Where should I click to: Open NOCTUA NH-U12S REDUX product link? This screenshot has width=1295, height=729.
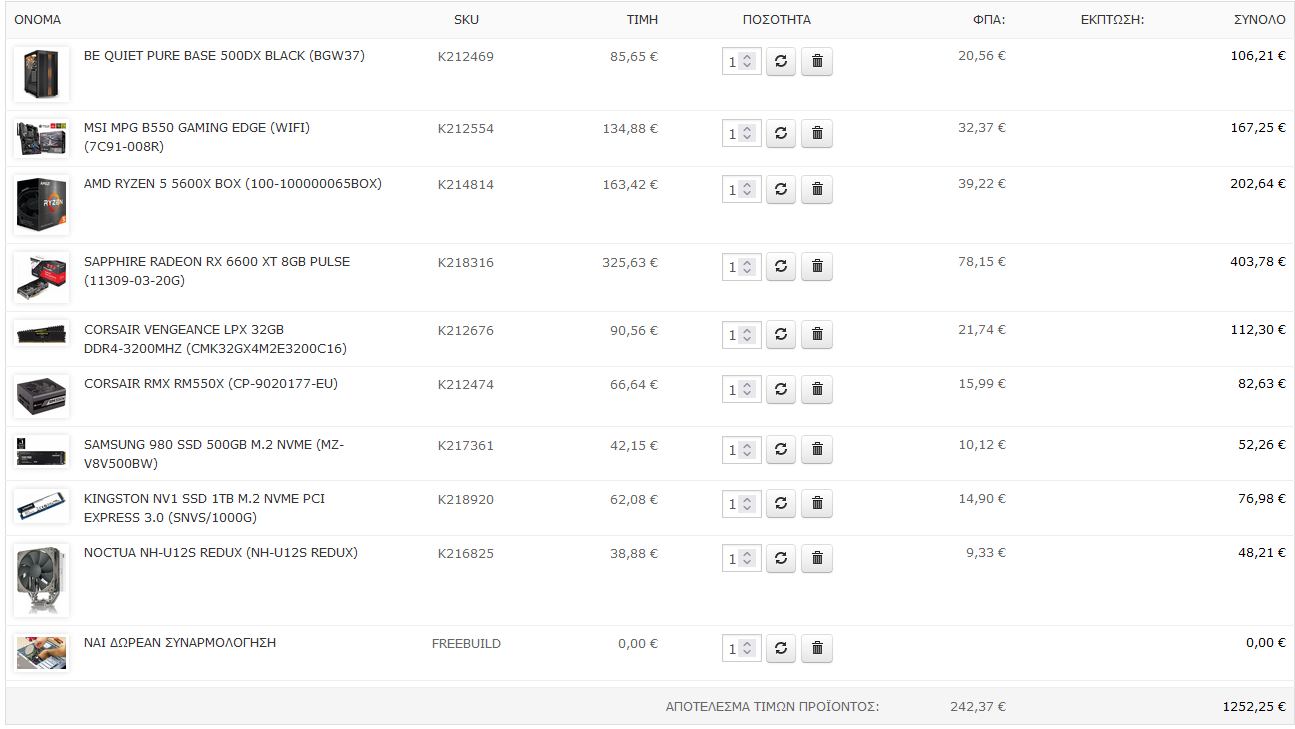(221, 553)
